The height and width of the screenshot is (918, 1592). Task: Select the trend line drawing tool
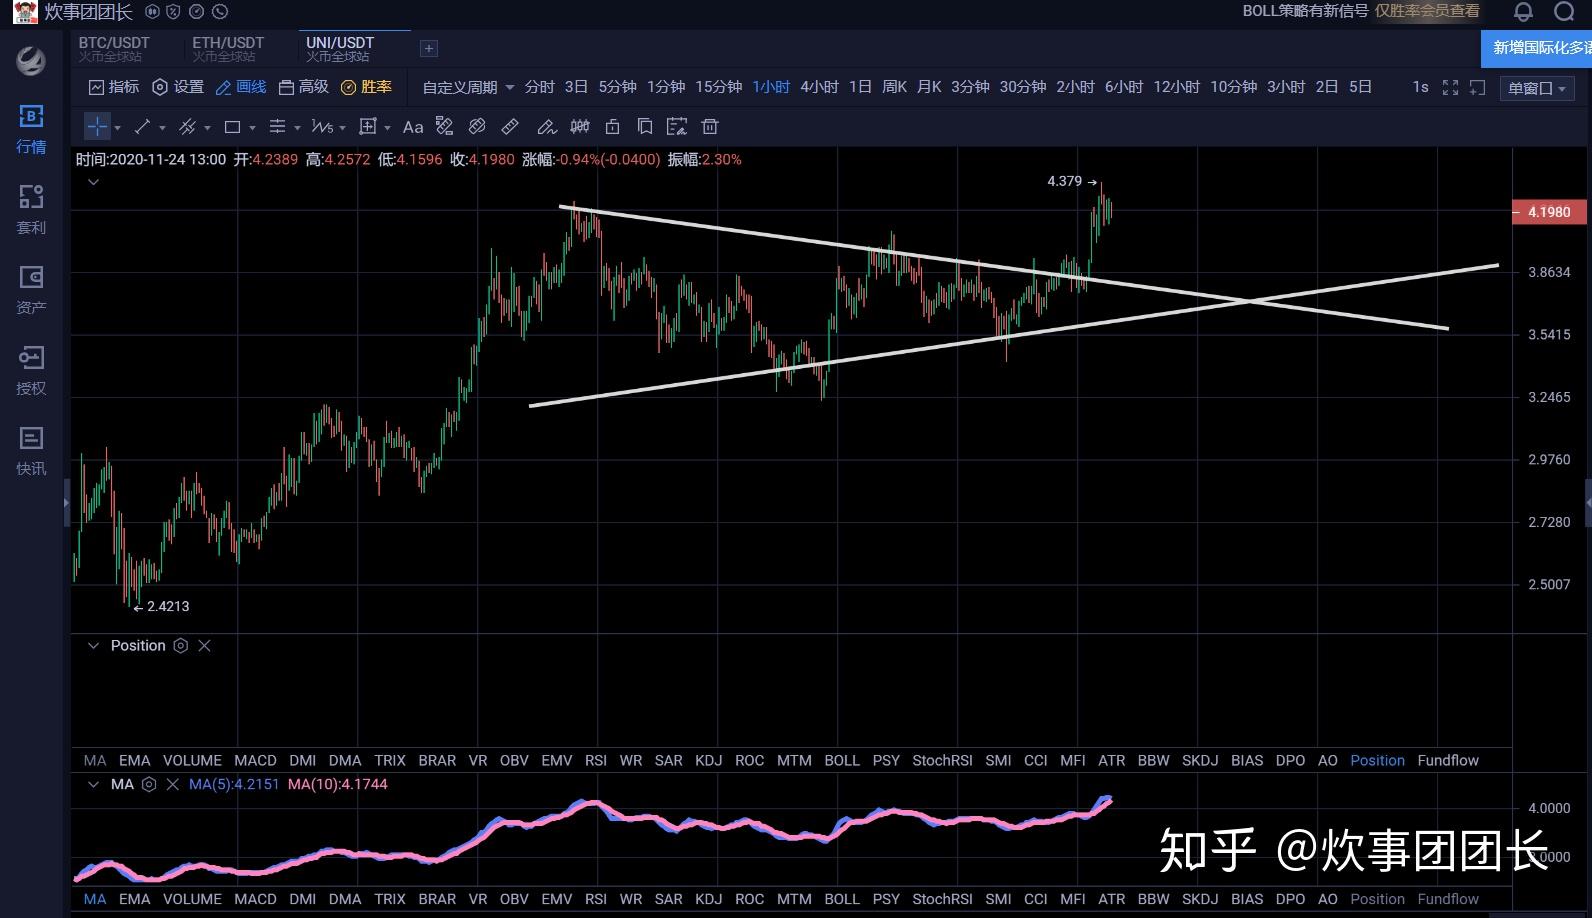142,127
